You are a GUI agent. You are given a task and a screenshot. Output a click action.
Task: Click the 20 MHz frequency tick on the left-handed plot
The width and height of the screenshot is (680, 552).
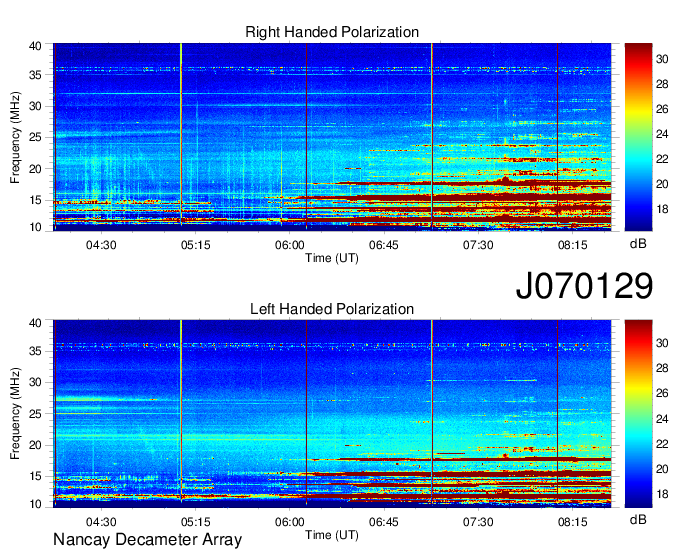[x=35, y=445]
